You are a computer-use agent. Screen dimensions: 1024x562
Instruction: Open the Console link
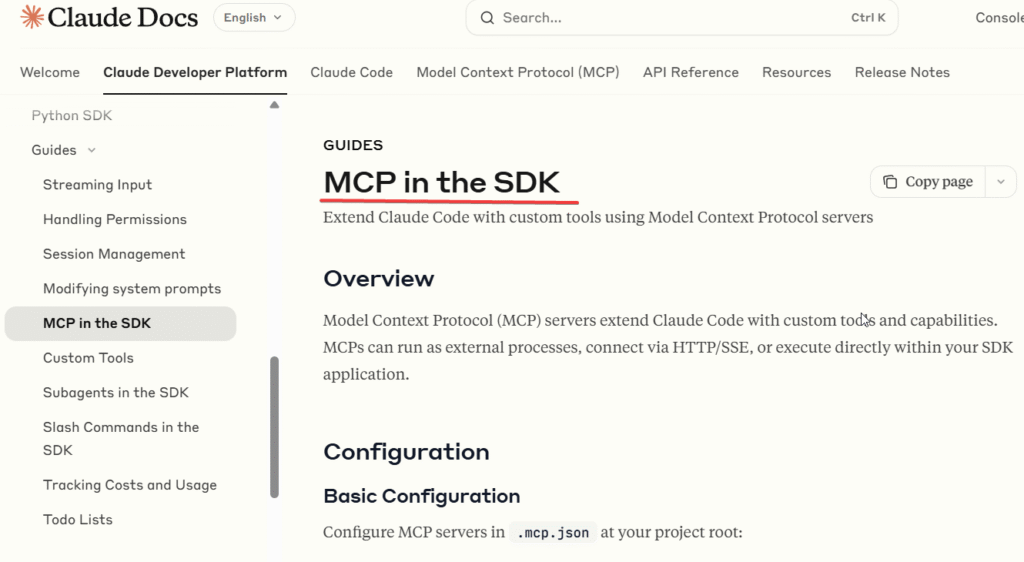pyautogui.click(x=998, y=18)
